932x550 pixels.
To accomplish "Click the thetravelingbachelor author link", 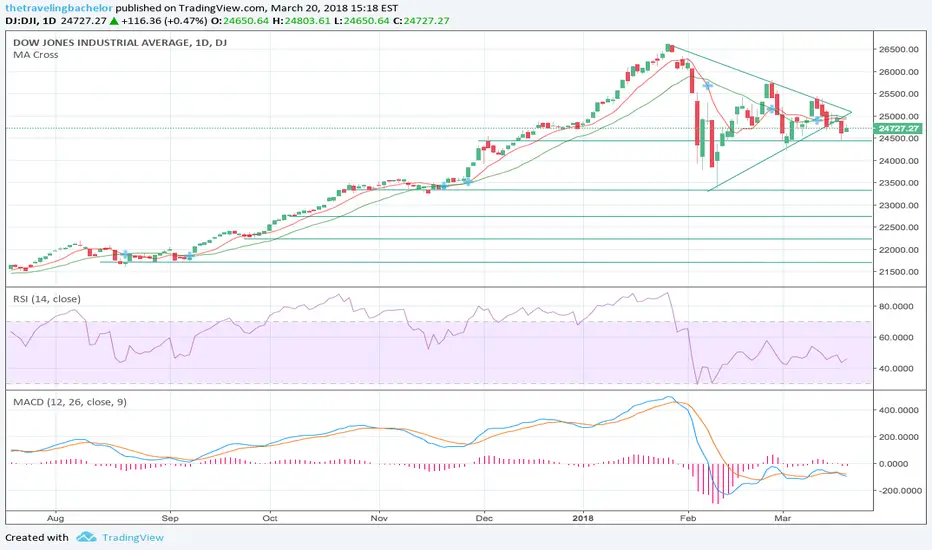I will pyautogui.click(x=59, y=8).
